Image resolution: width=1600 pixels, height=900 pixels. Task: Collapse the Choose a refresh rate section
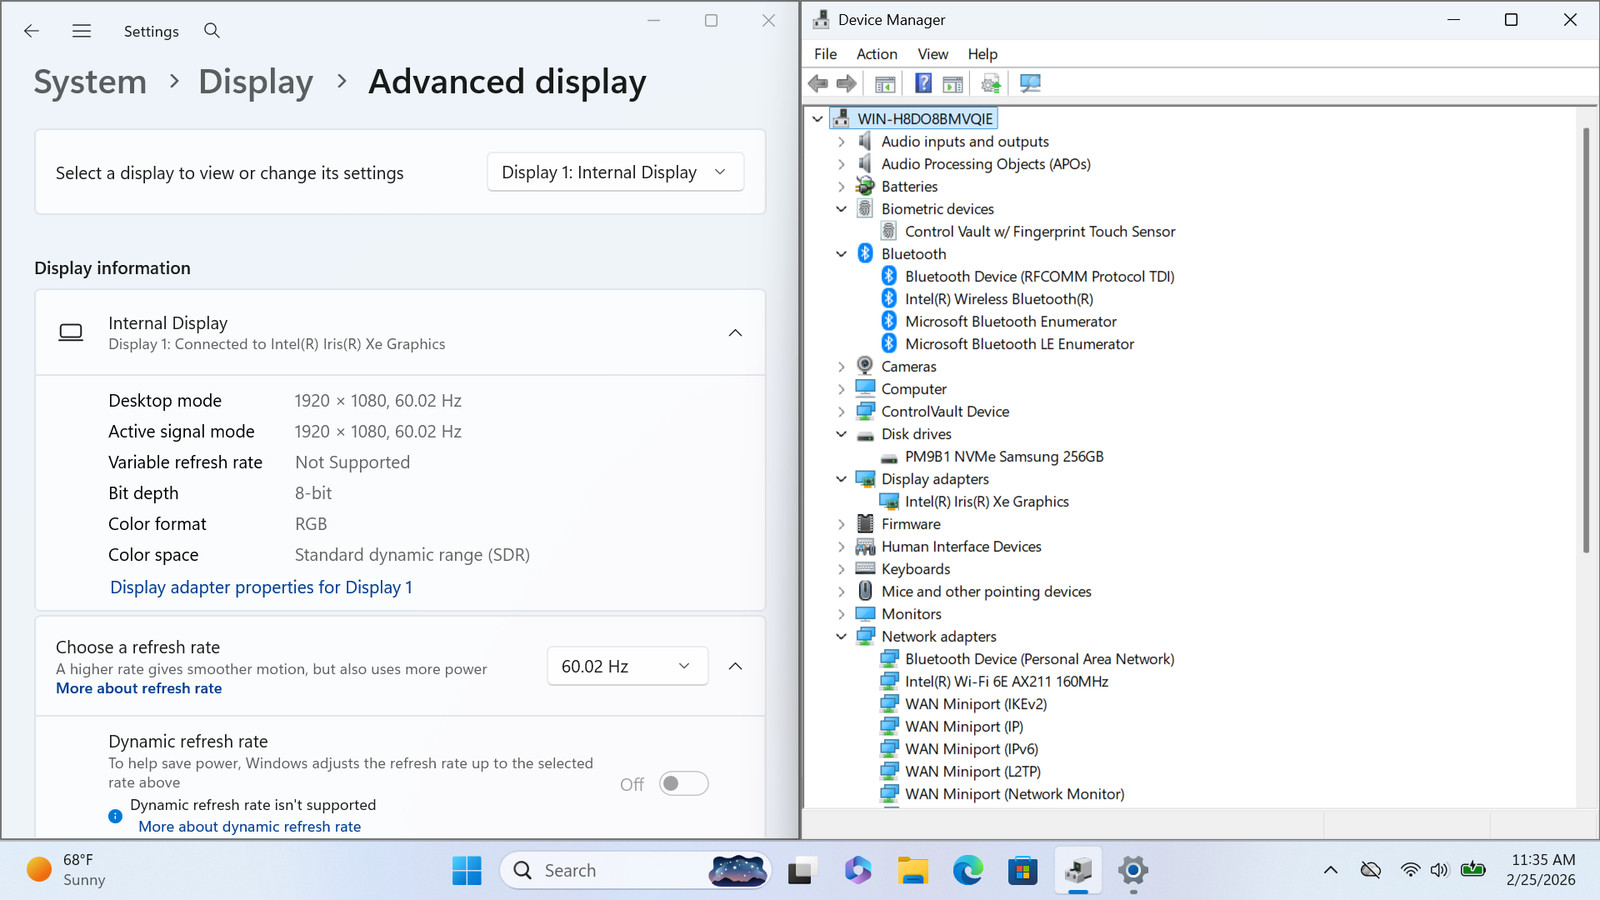coord(735,666)
